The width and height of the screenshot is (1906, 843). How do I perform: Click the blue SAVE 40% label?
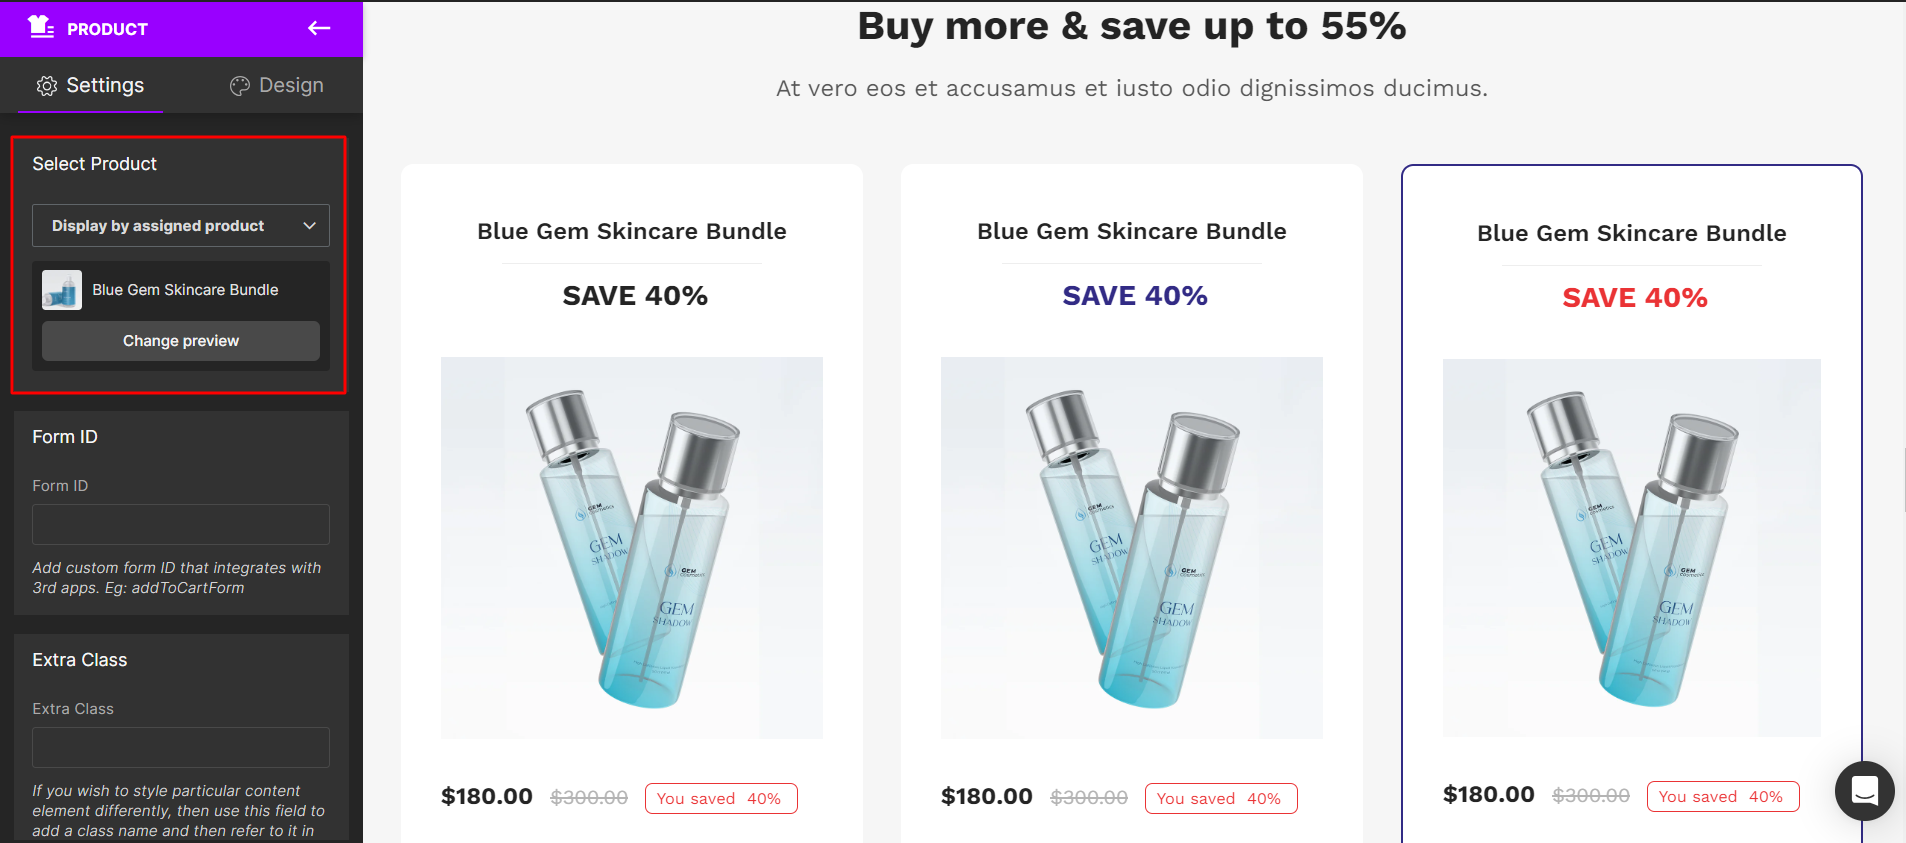pos(1135,296)
